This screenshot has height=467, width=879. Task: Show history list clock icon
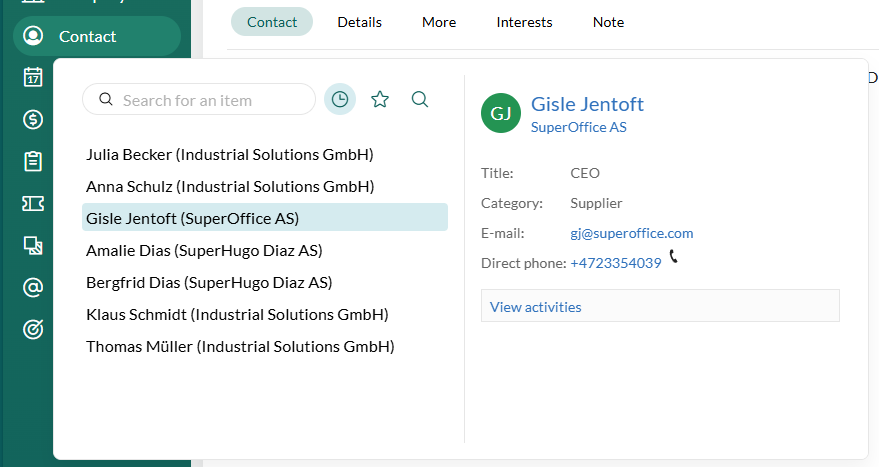point(340,99)
